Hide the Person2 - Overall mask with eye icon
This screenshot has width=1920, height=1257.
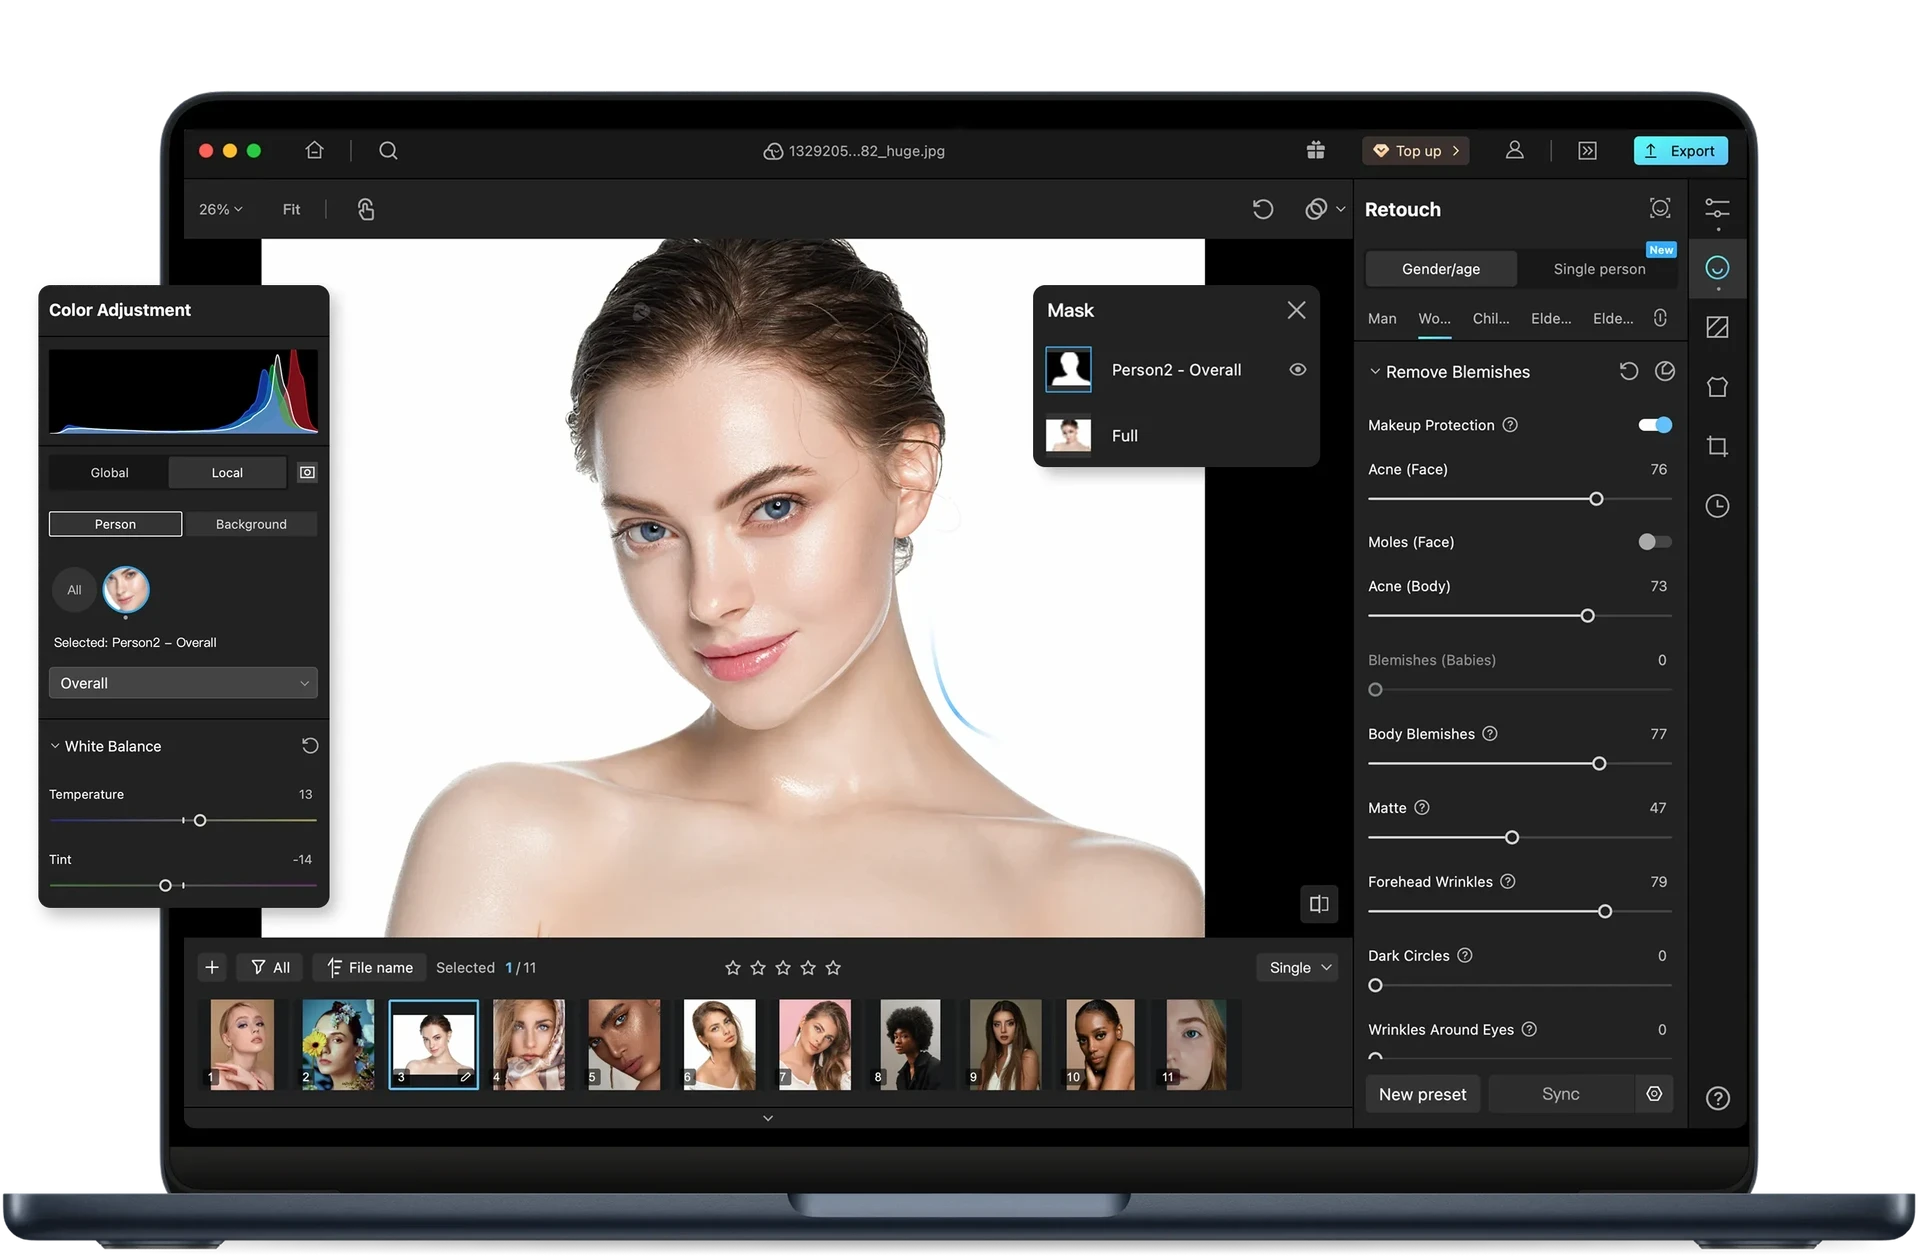(1297, 370)
